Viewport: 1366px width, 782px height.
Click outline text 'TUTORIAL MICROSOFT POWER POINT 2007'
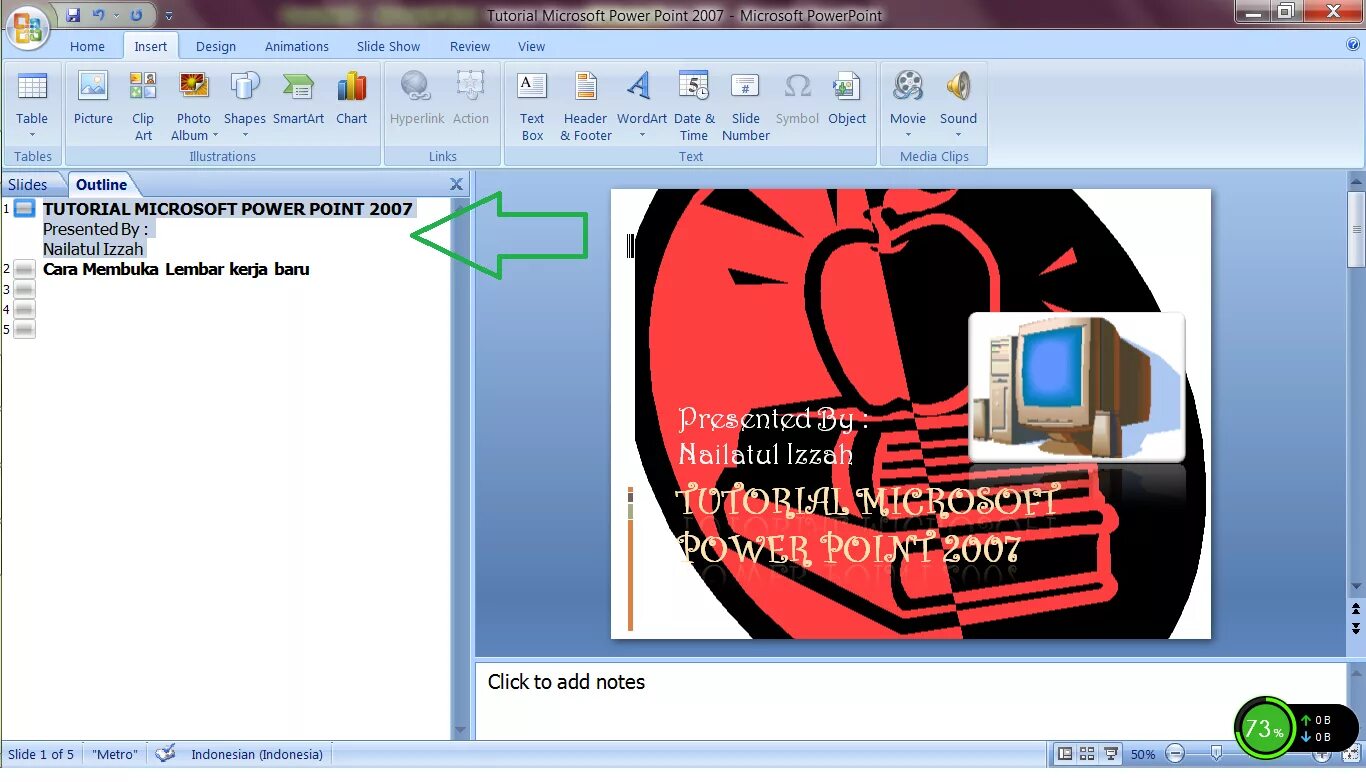(228, 209)
